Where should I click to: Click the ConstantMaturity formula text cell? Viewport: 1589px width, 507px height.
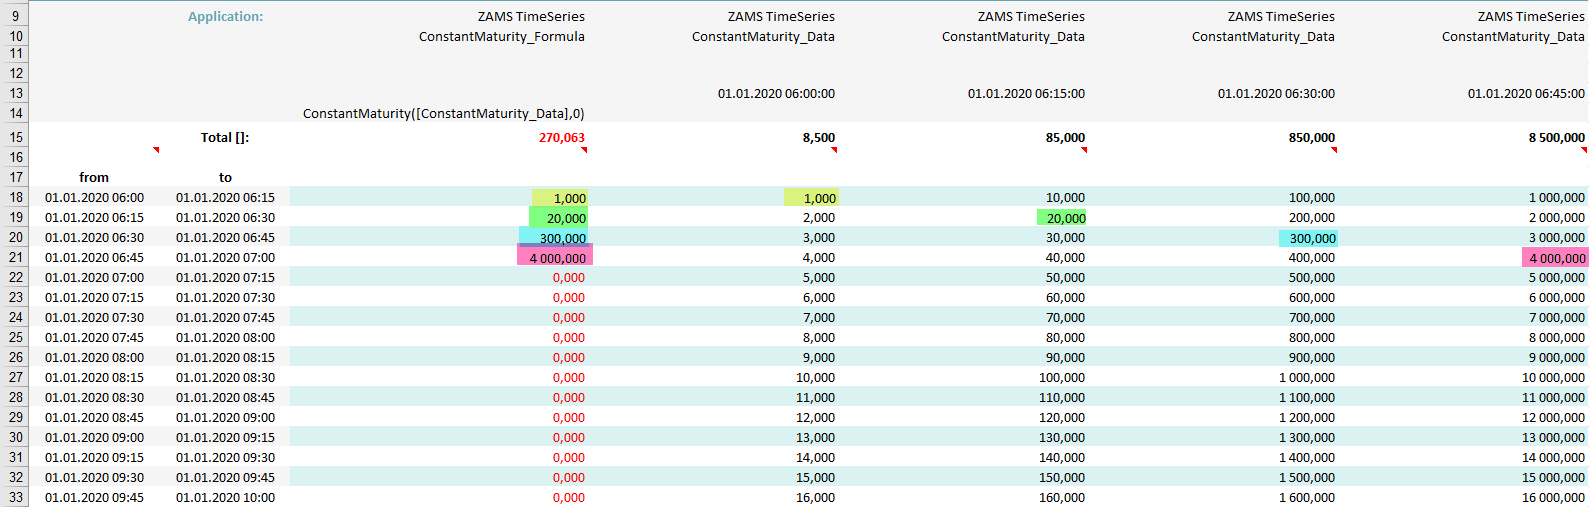(443, 114)
